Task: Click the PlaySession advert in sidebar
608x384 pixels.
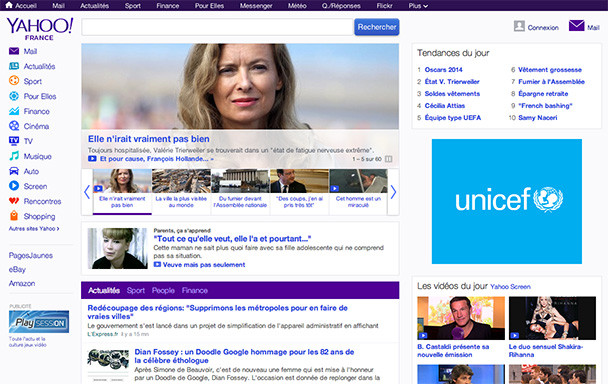Action: coord(39,322)
